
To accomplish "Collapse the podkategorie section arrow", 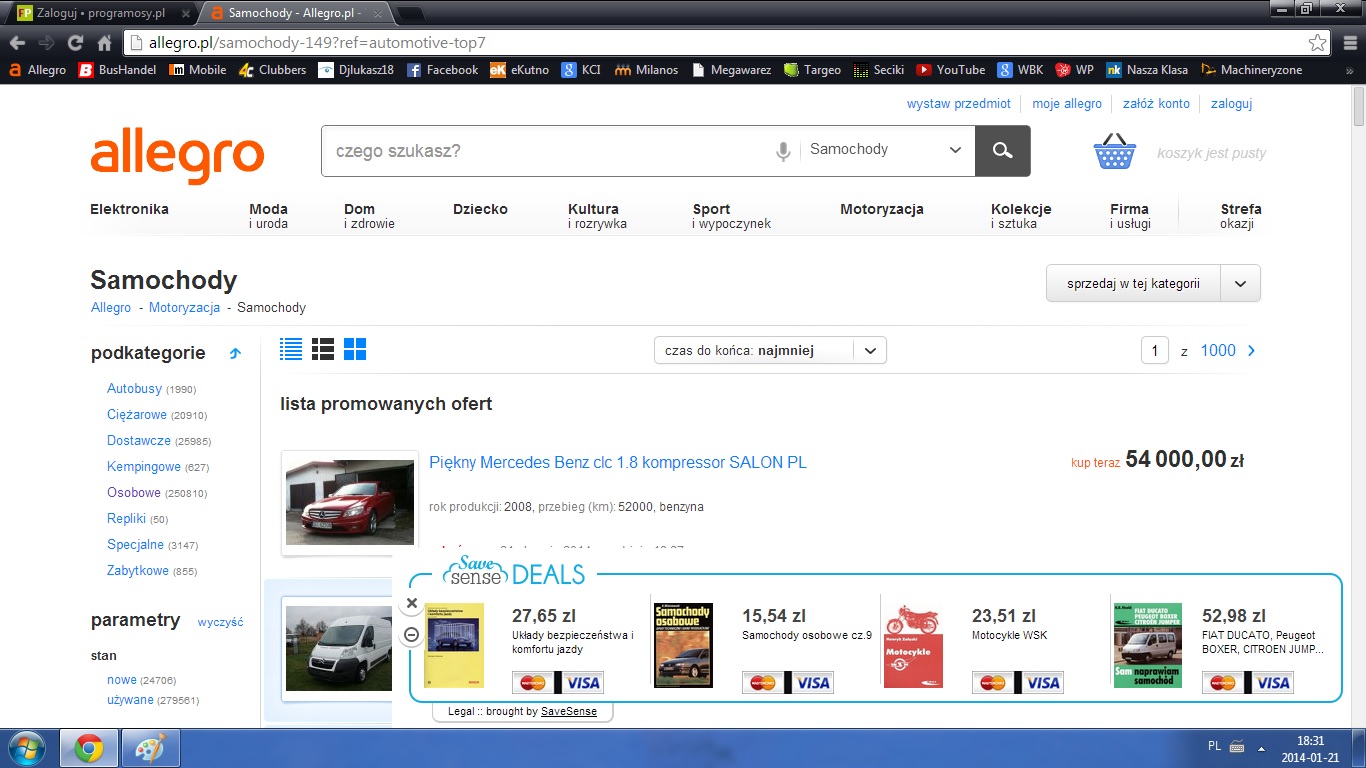I will pyautogui.click(x=235, y=353).
